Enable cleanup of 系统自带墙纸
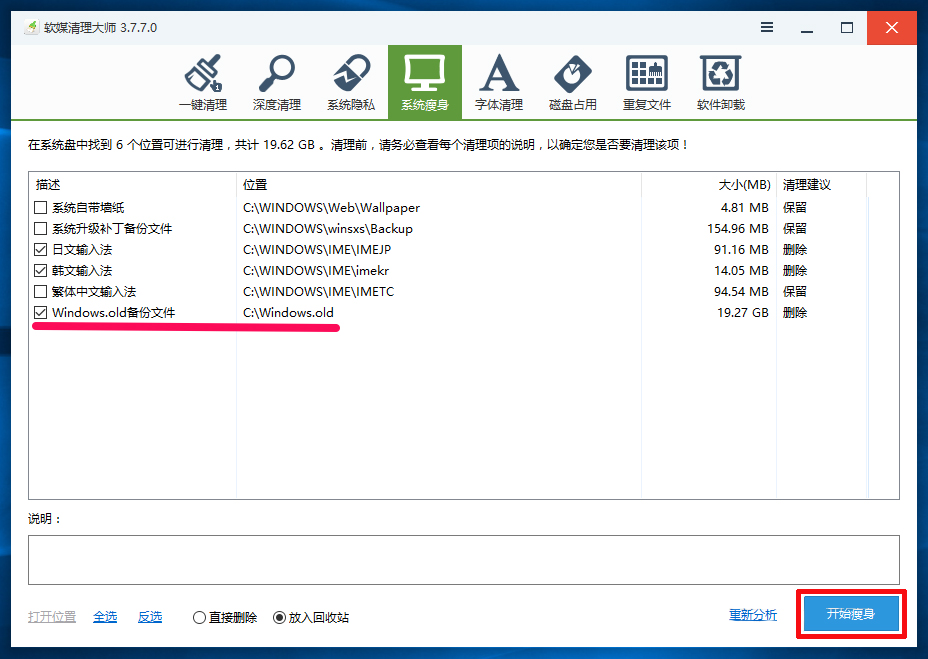928x659 pixels. coord(40,207)
